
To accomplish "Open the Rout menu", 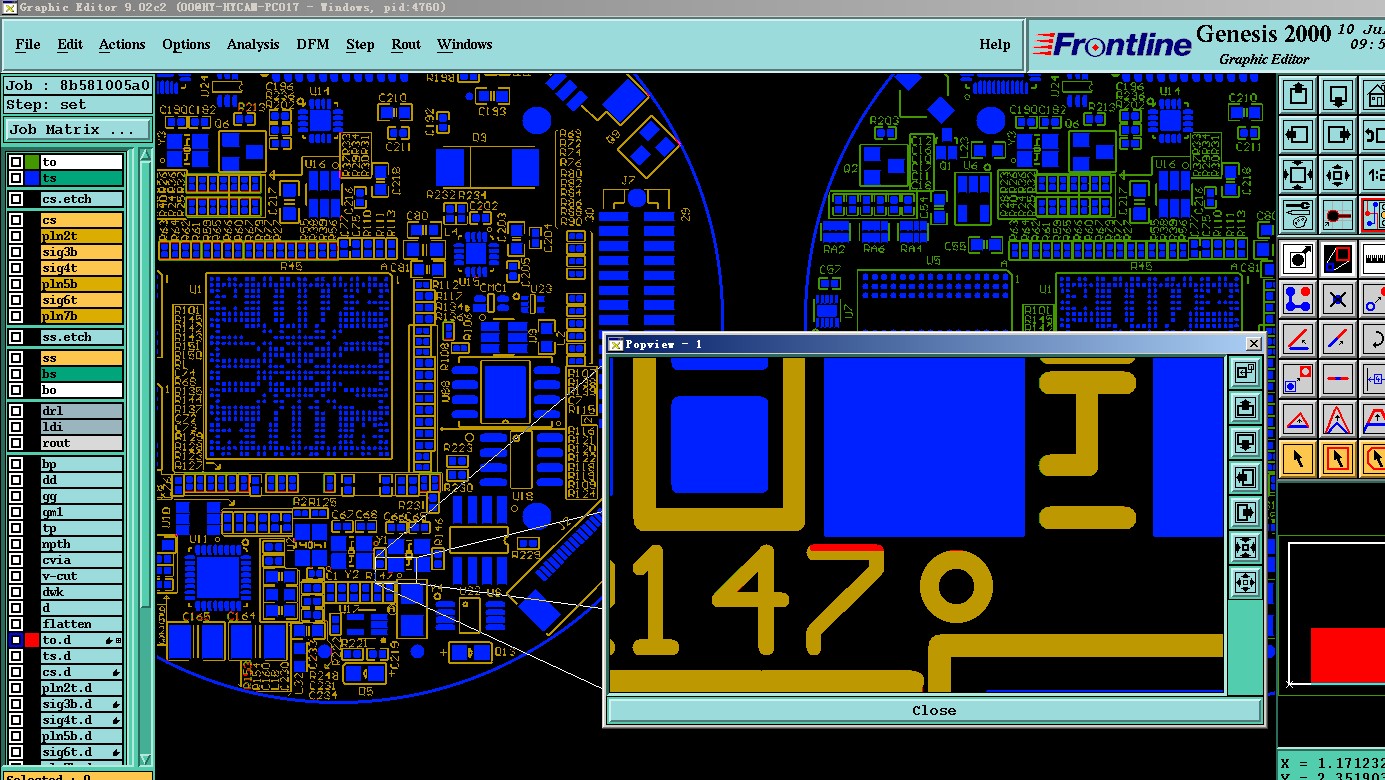I will [x=406, y=44].
